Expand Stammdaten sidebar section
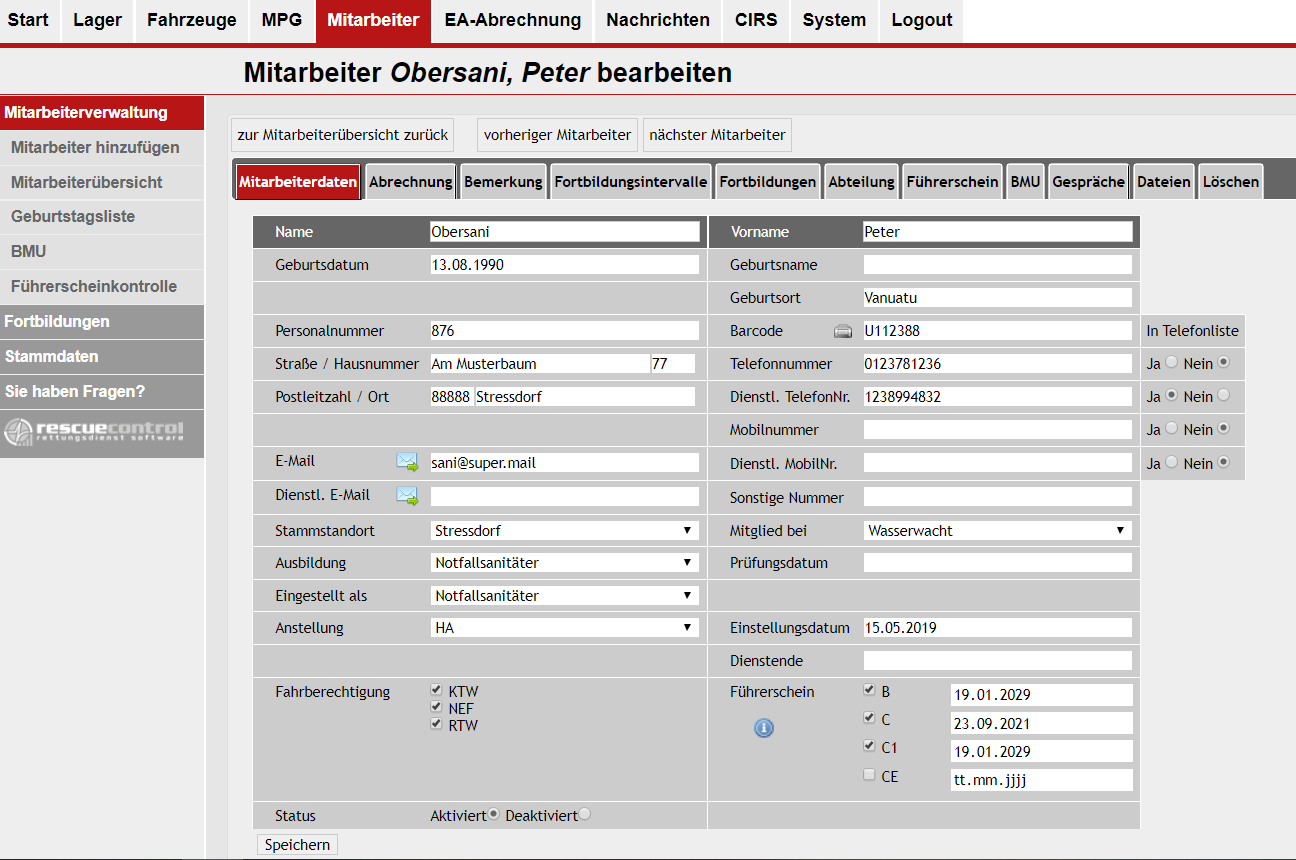 coord(102,356)
